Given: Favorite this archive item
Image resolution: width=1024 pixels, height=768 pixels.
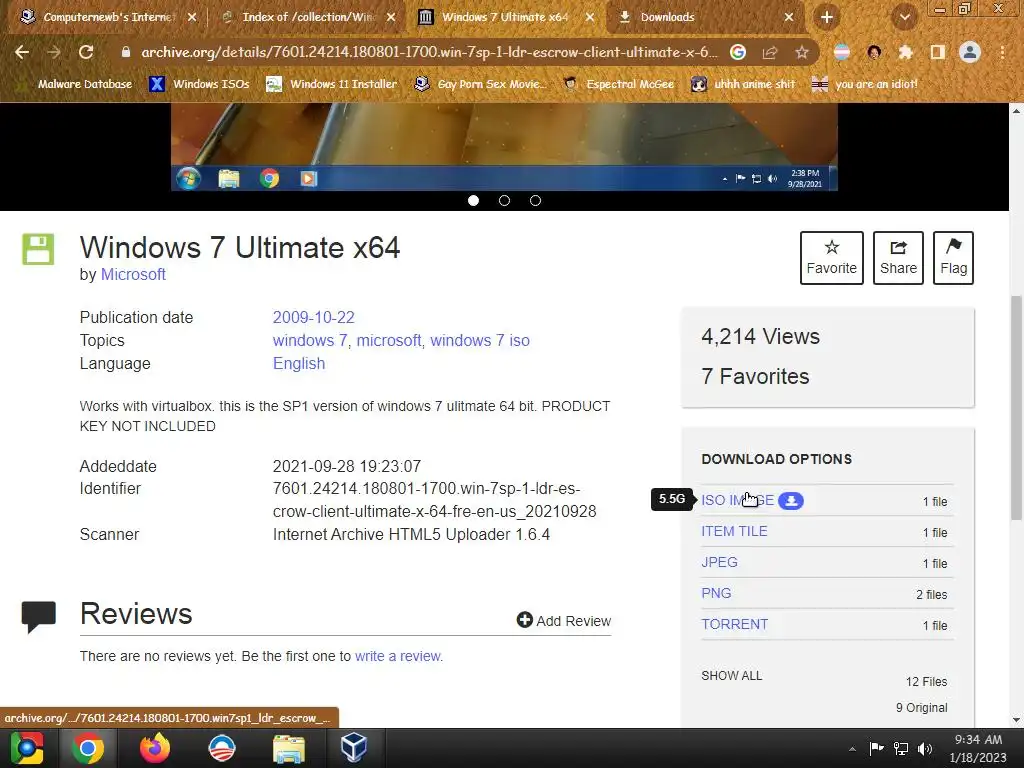Looking at the screenshot, I should click(x=831, y=257).
